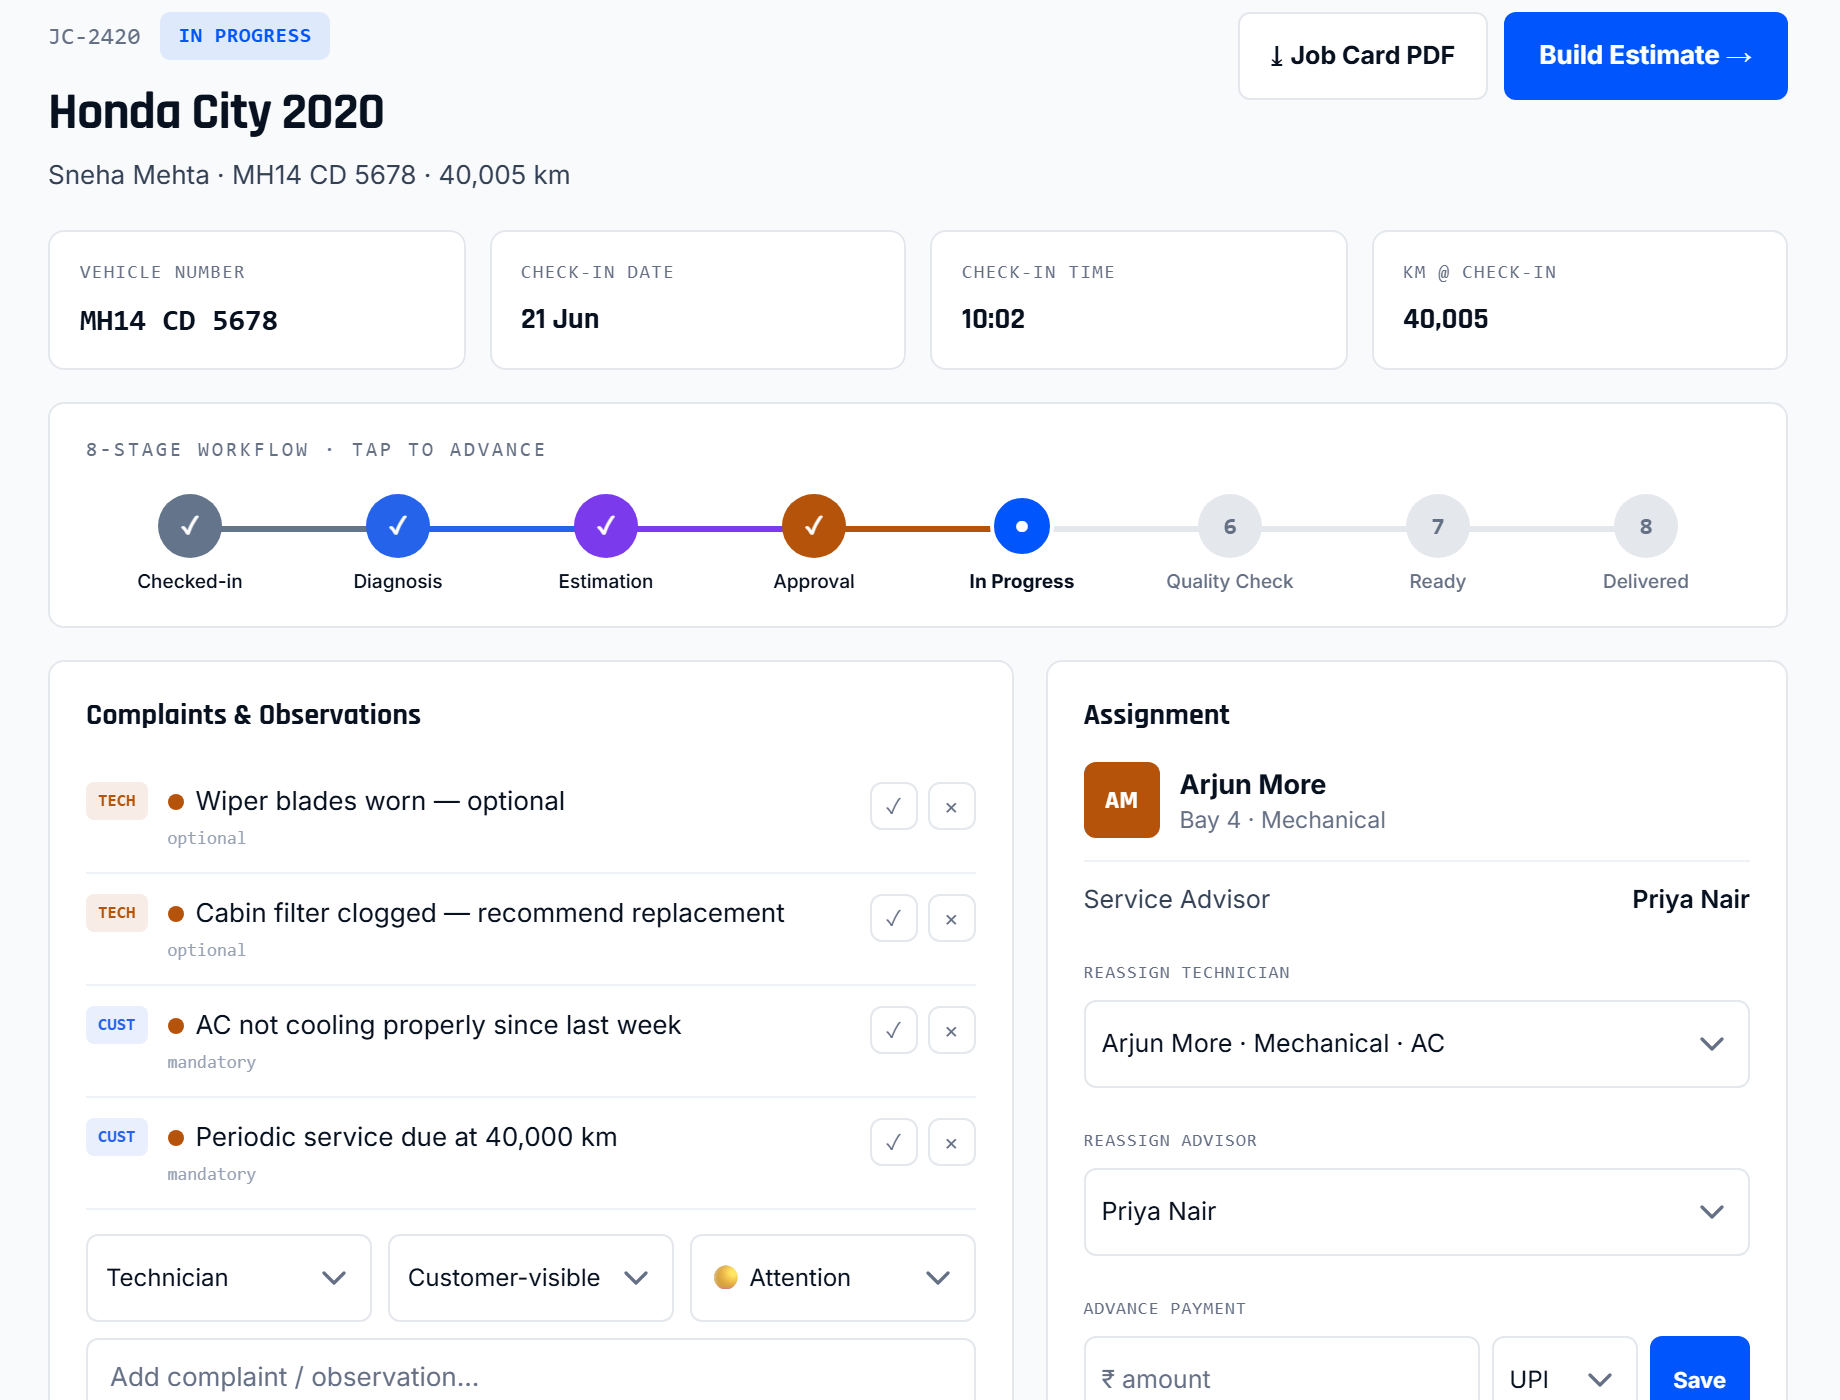Select the Estimation stage circle
The width and height of the screenshot is (1840, 1400).
click(606, 526)
